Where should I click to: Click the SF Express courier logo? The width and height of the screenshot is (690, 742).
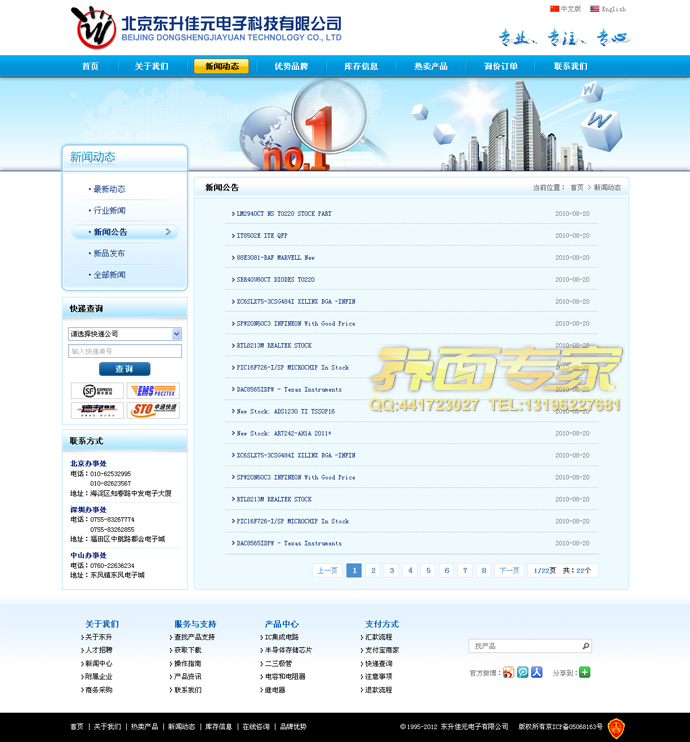pos(97,391)
